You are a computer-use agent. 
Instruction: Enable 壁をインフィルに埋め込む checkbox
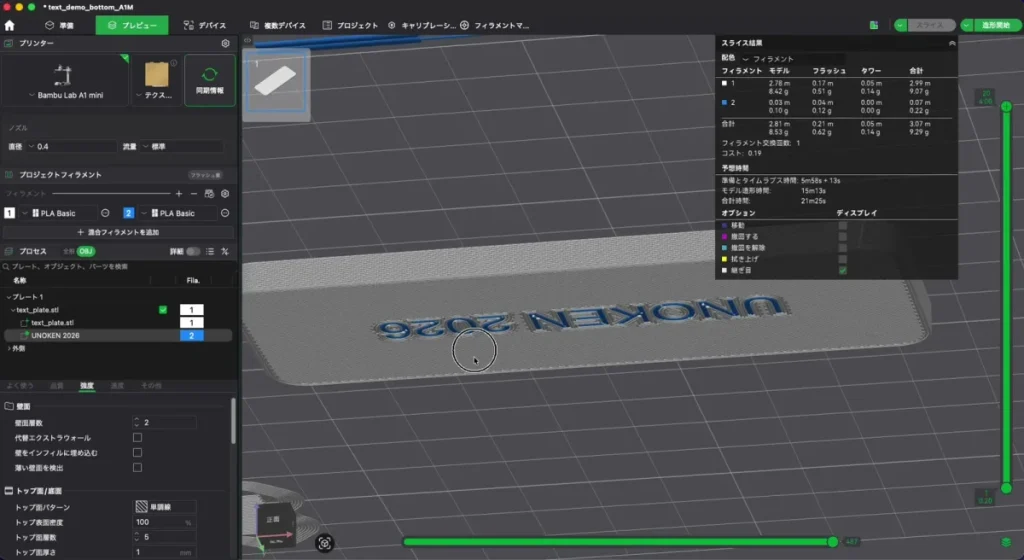137,452
